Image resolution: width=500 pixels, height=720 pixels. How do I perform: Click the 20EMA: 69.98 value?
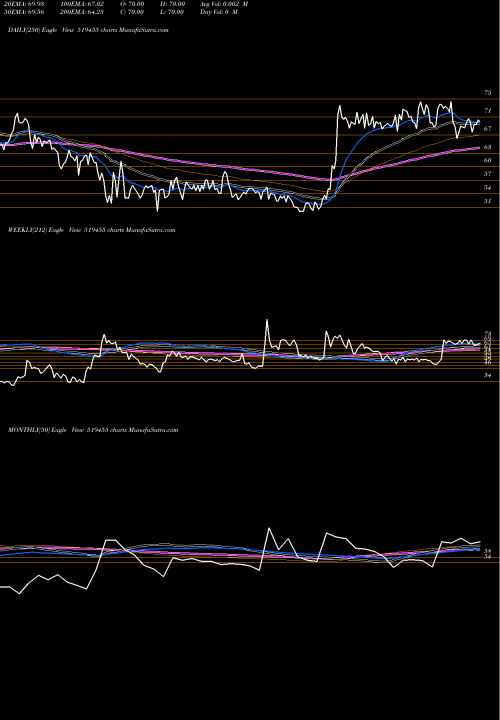[x=24, y=4]
